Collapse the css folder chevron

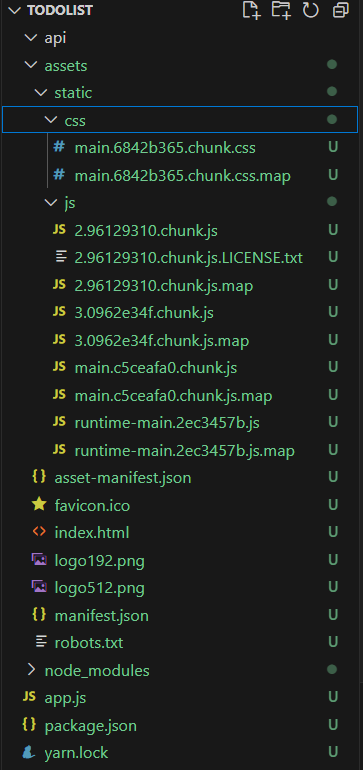51,120
